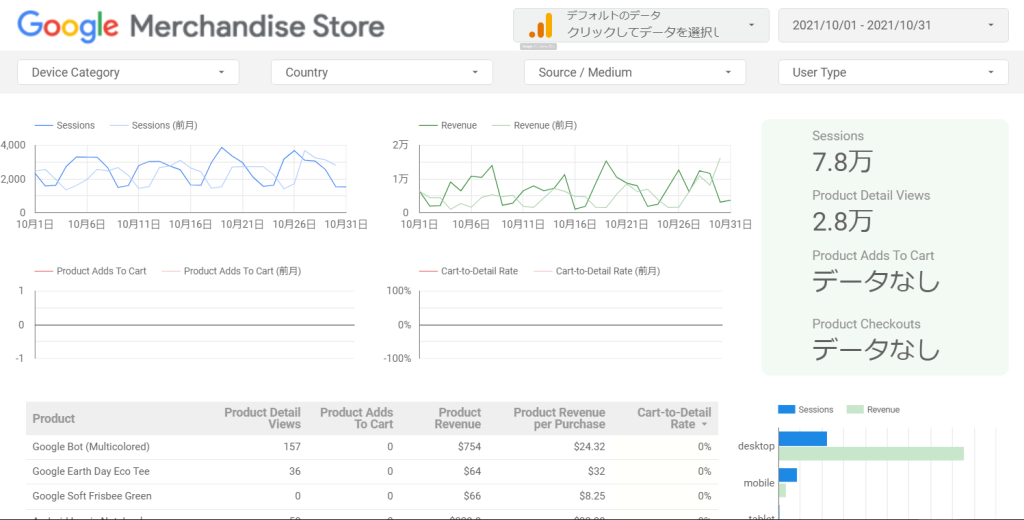Screen dimensions: 1024x520
Task: Click Cart-to-Detail Rate (前月) legend entry
Action: point(596,270)
